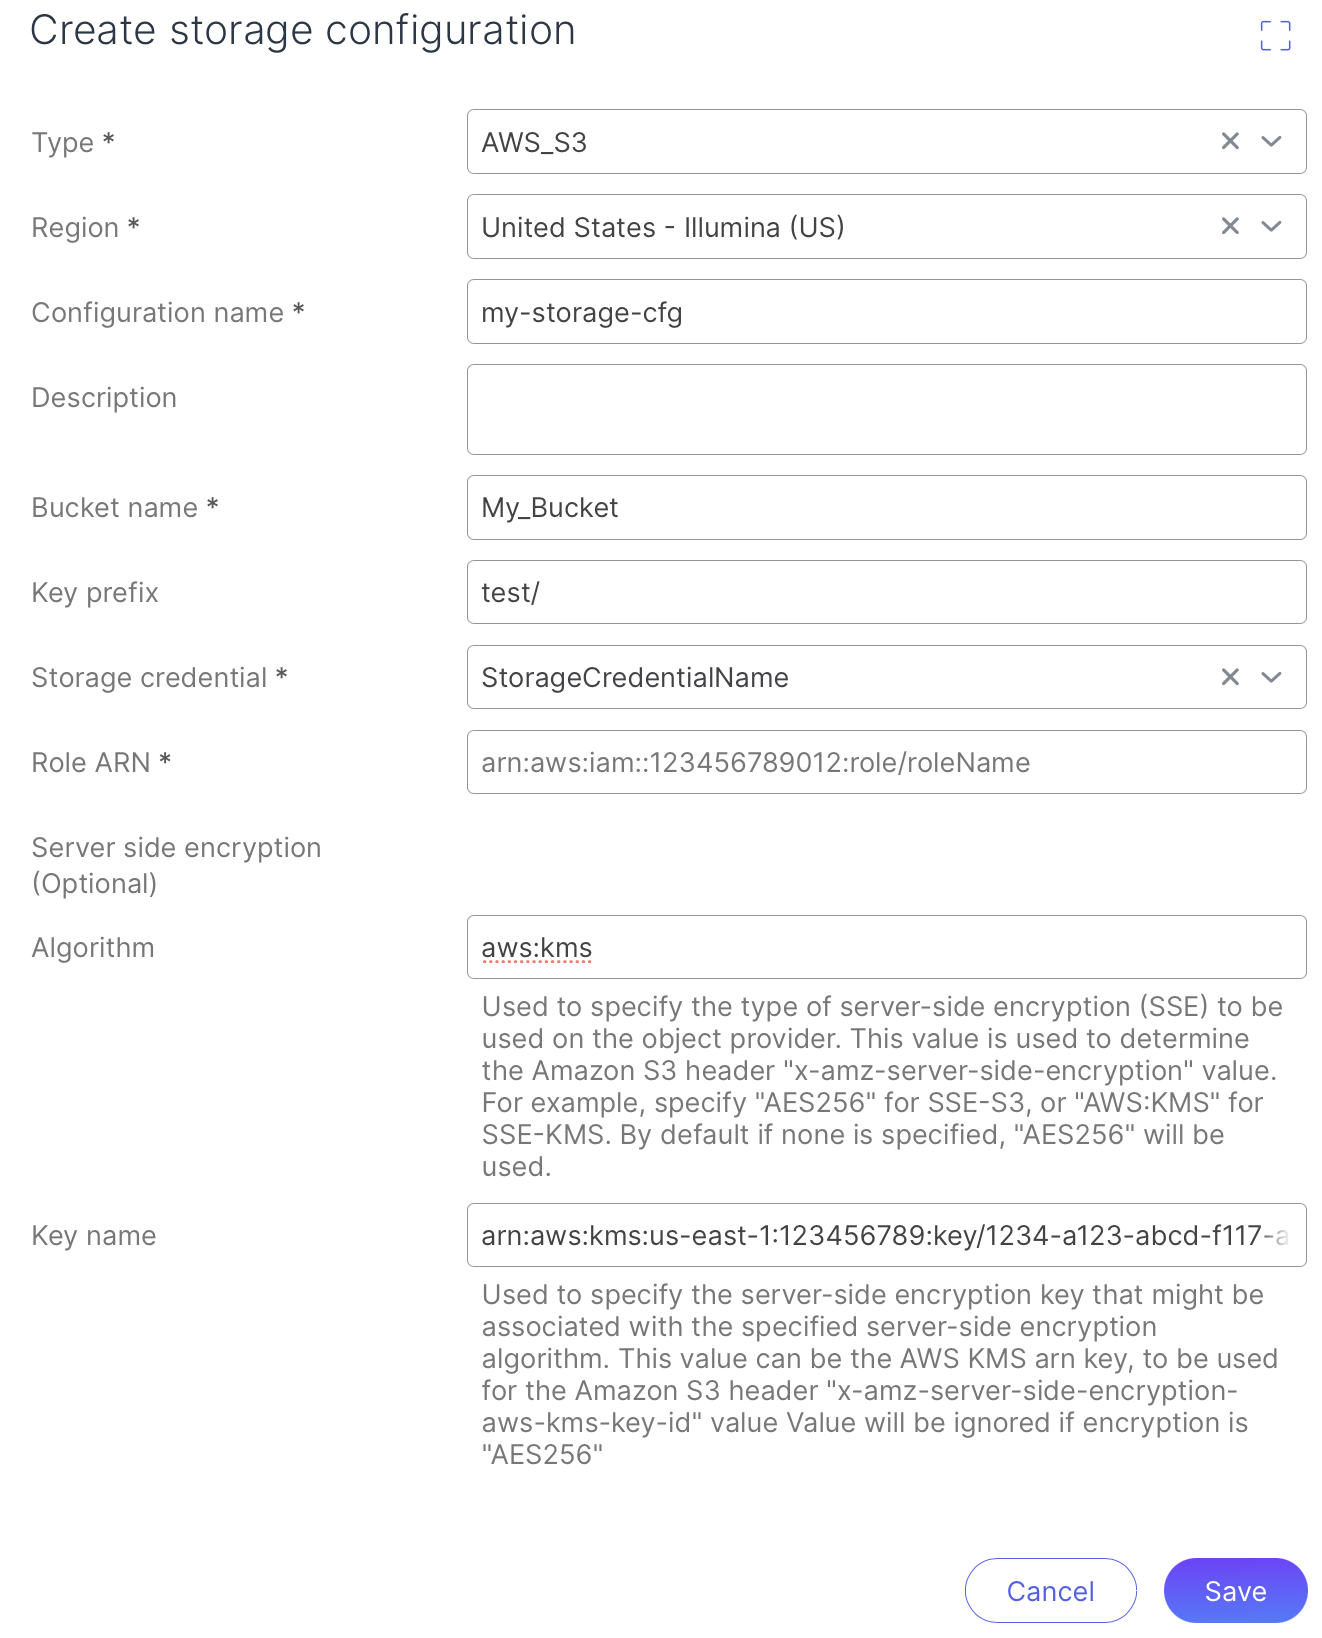Focus the Algorithm field containing aws:kms
Screen dimensions: 1322x1638
[x=885, y=947]
